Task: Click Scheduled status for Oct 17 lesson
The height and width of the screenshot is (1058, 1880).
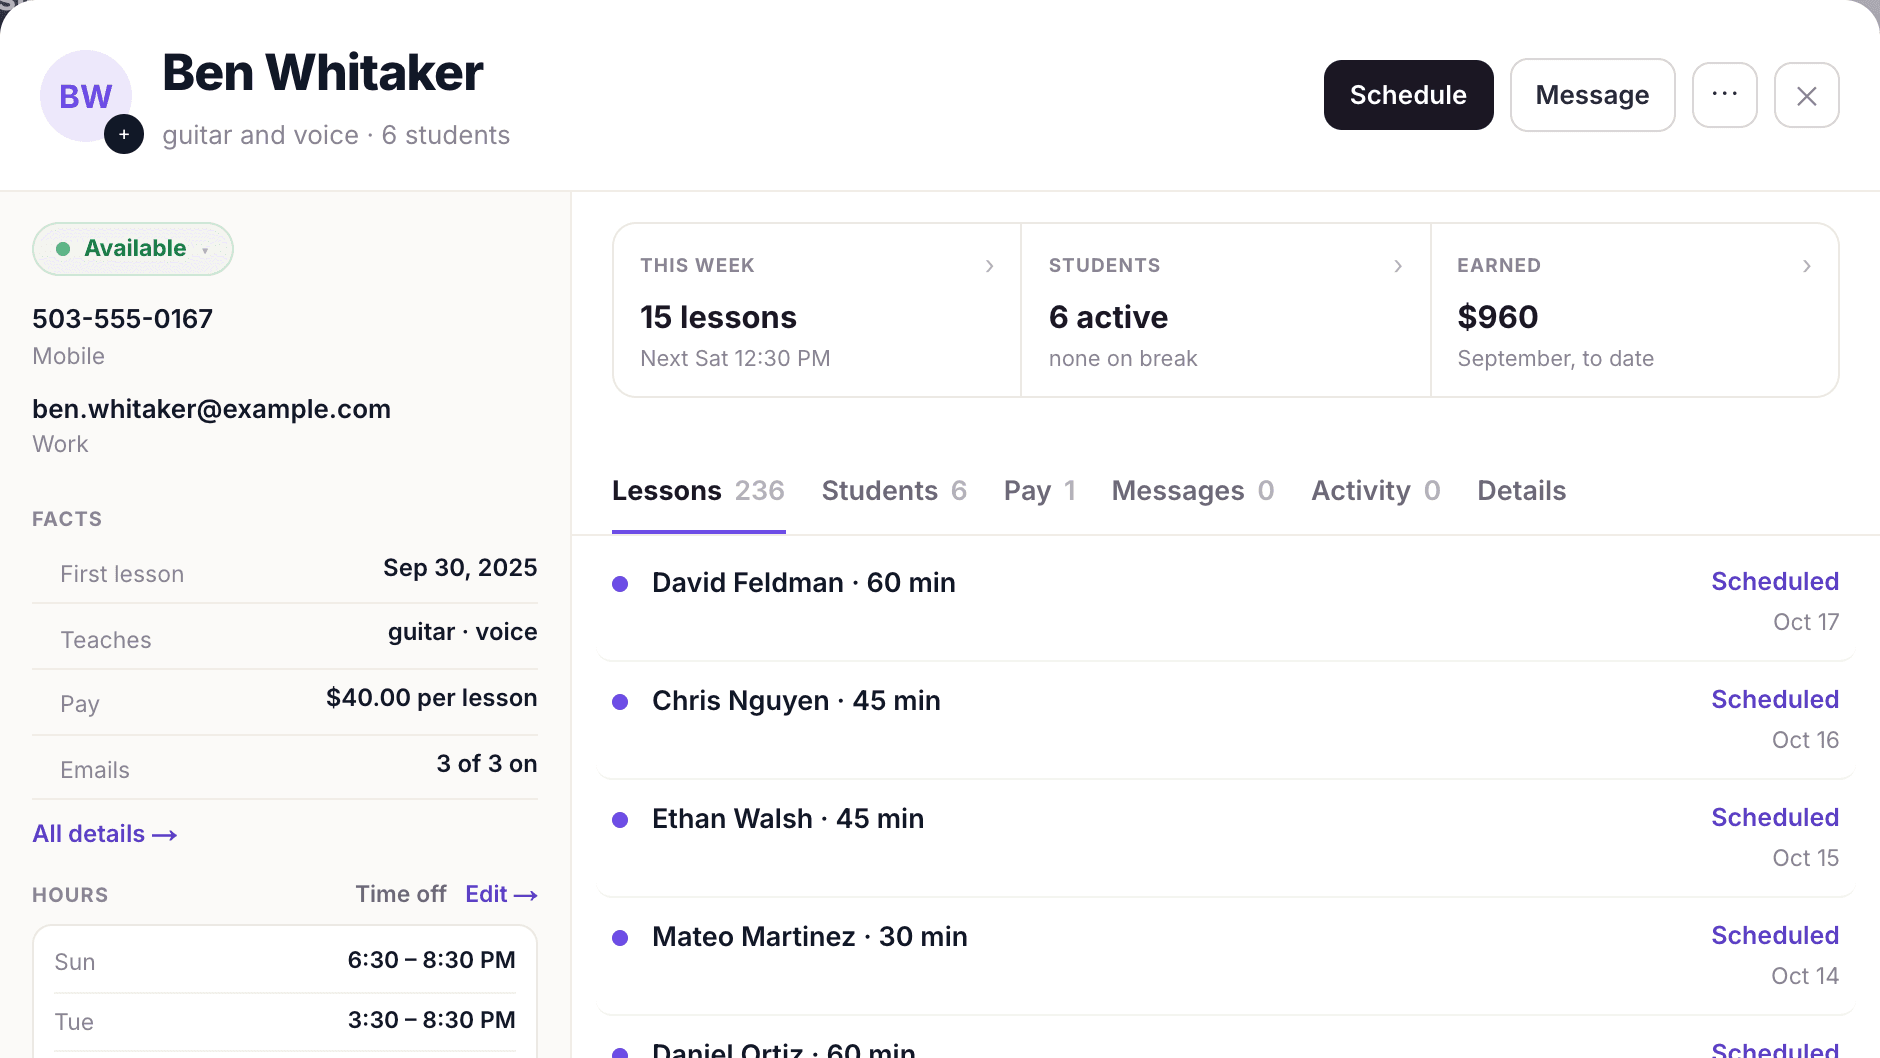Action: [1775, 581]
